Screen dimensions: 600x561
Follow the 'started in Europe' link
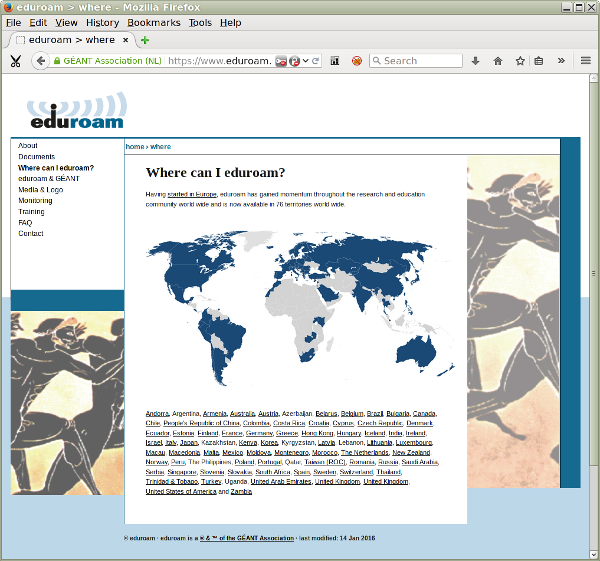[192, 194]
